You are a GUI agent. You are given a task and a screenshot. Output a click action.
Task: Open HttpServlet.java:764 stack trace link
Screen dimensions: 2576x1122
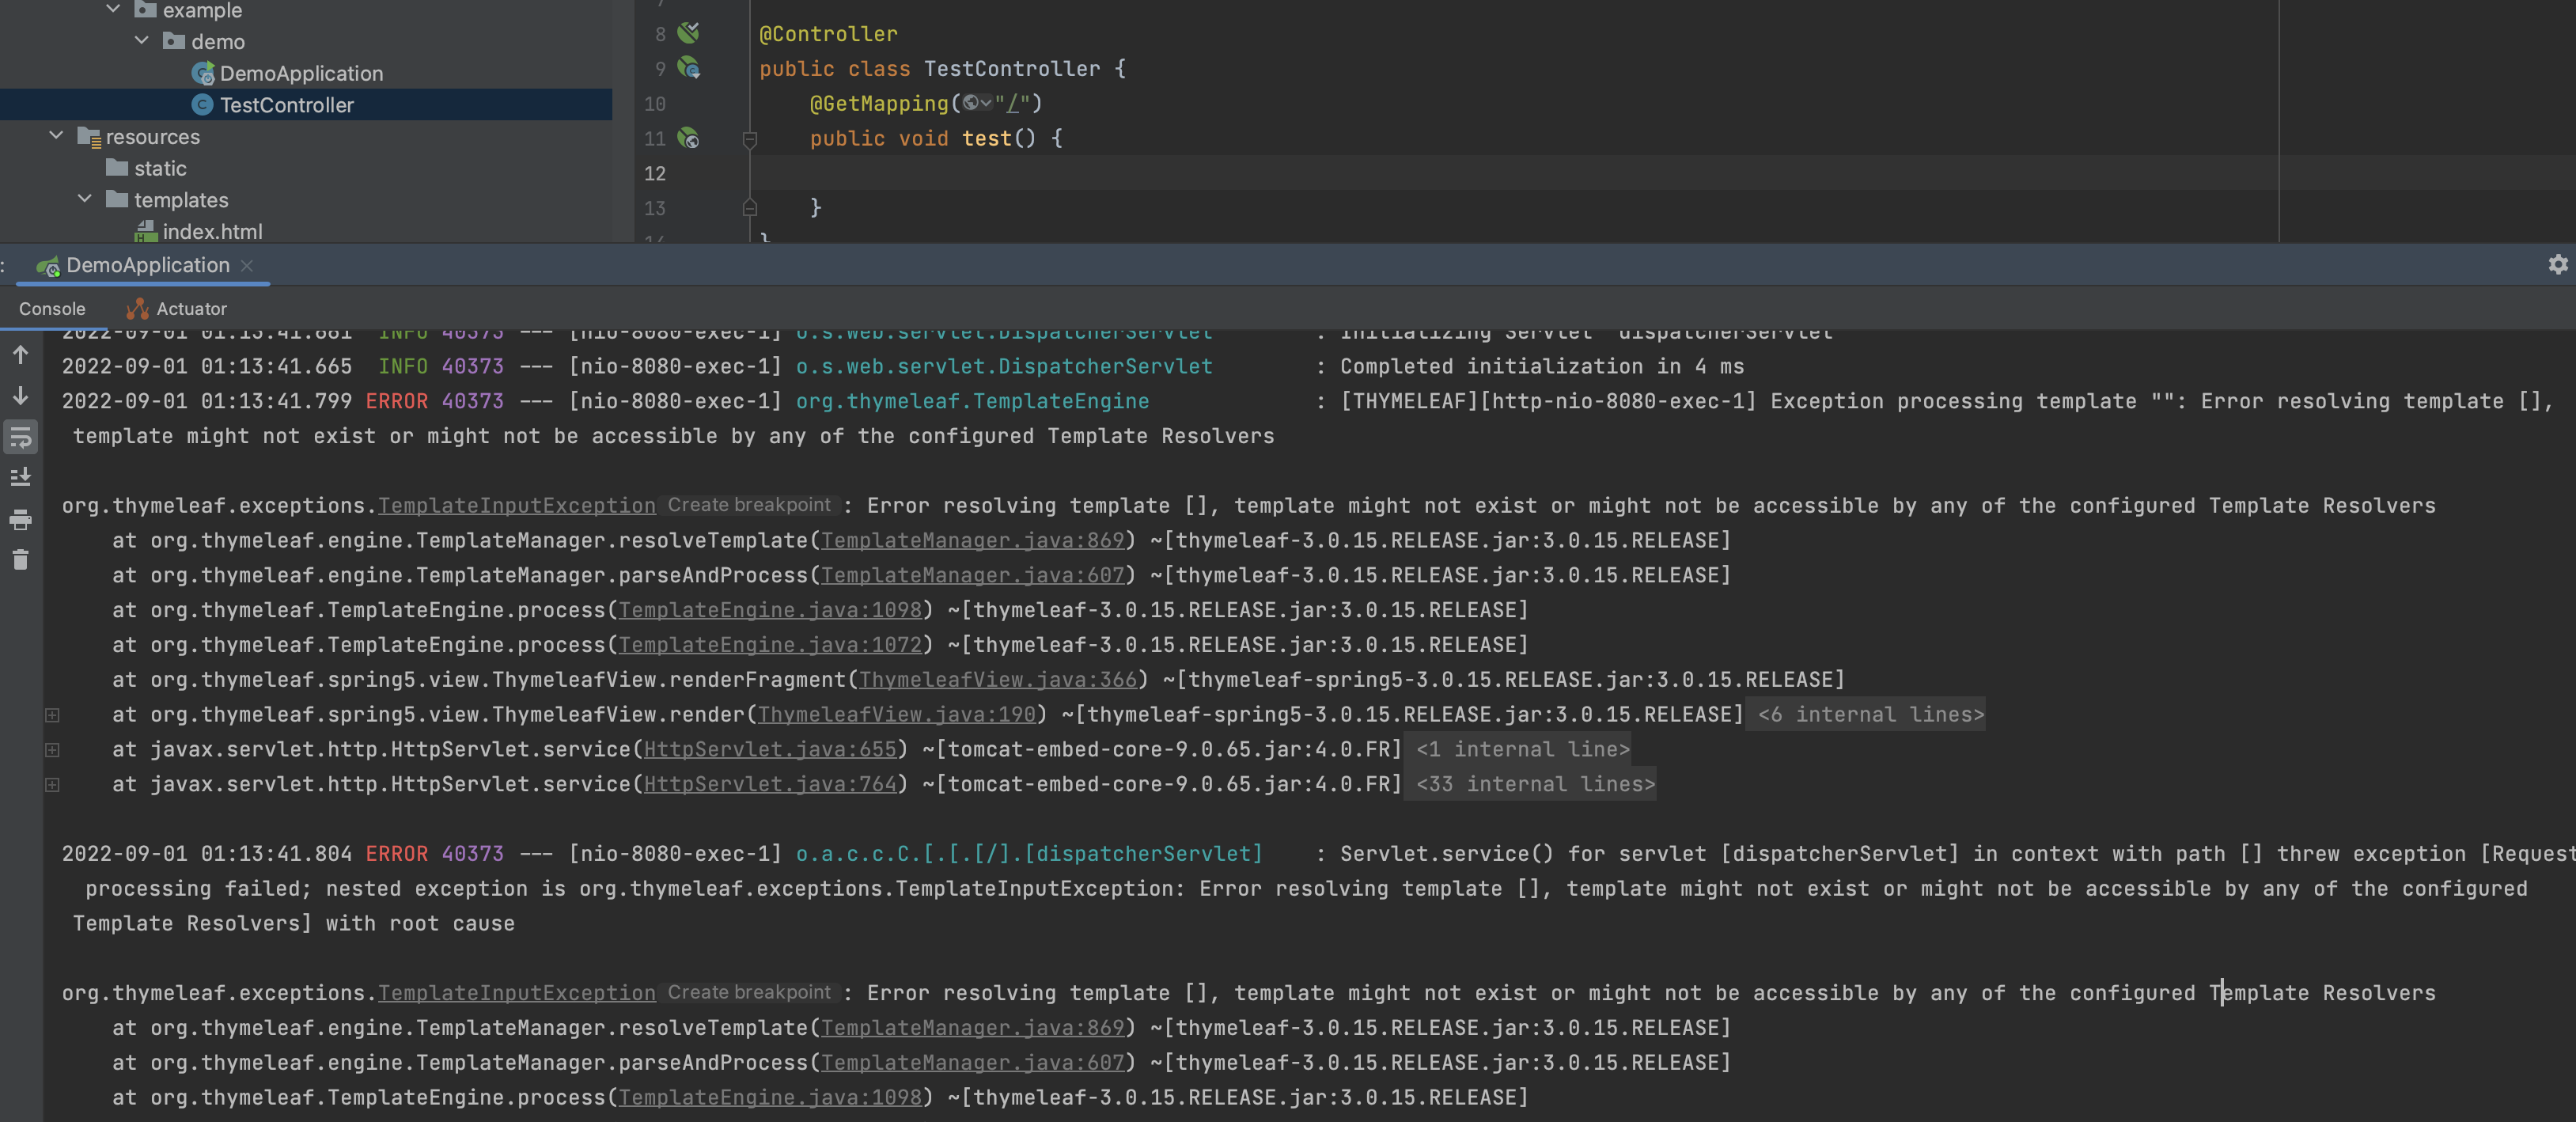770,784
